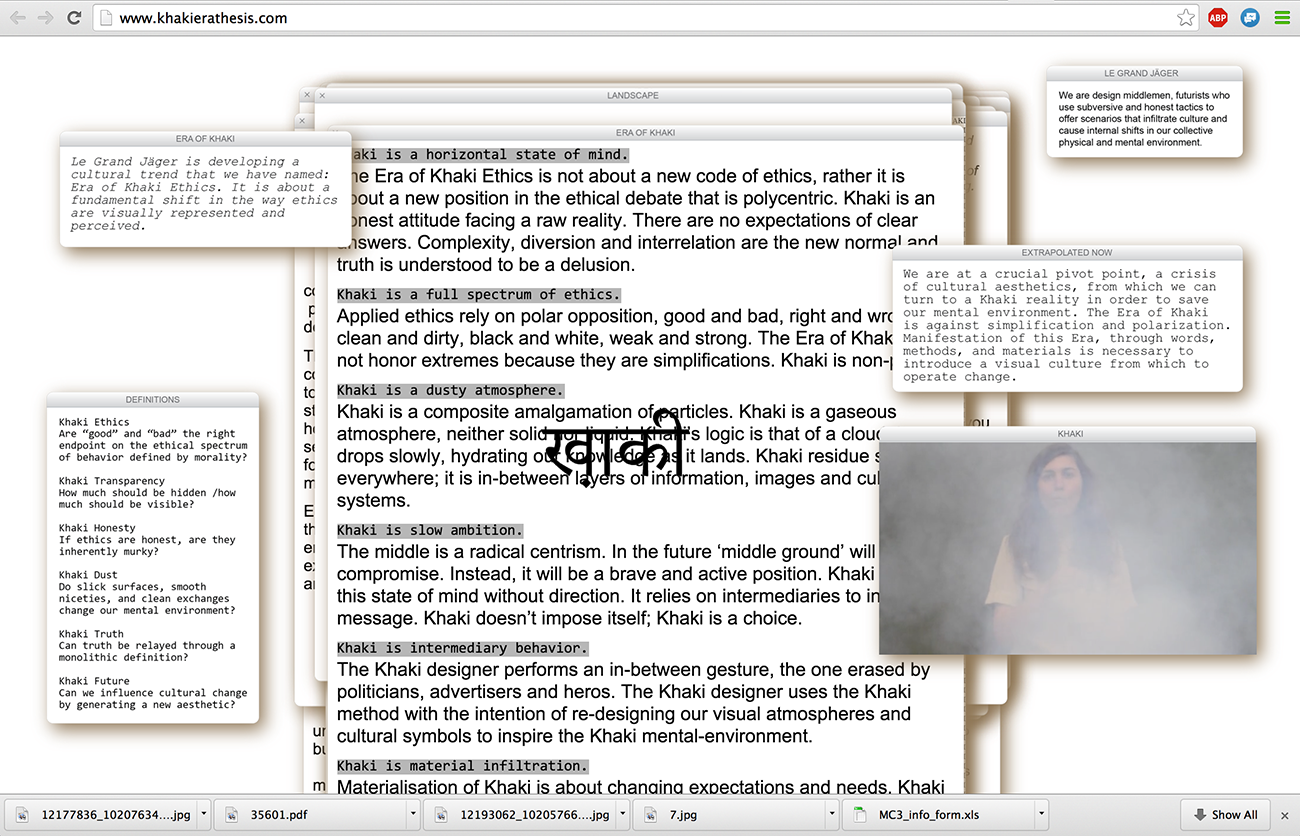
Task: Click the 12193062_10205766 jpg file icon
Action: [x=442, y=815]
